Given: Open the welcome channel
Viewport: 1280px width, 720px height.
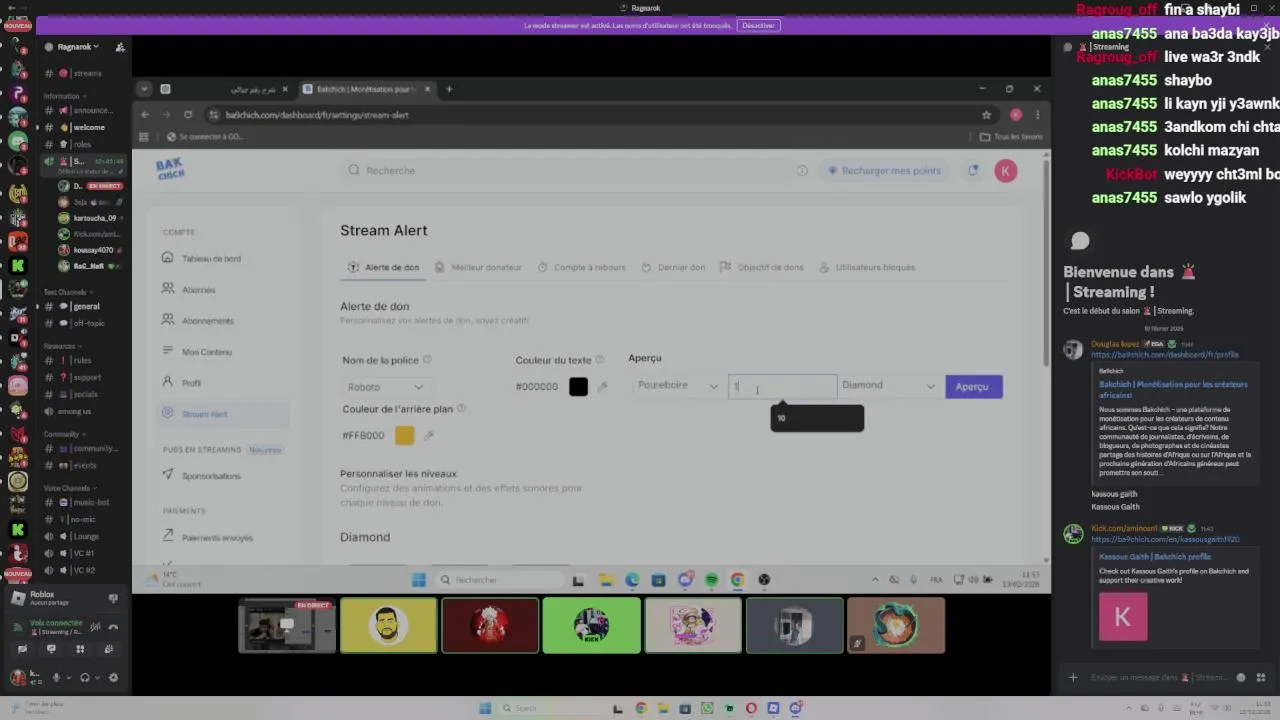Looking at the screenshot, I should 84,127.
